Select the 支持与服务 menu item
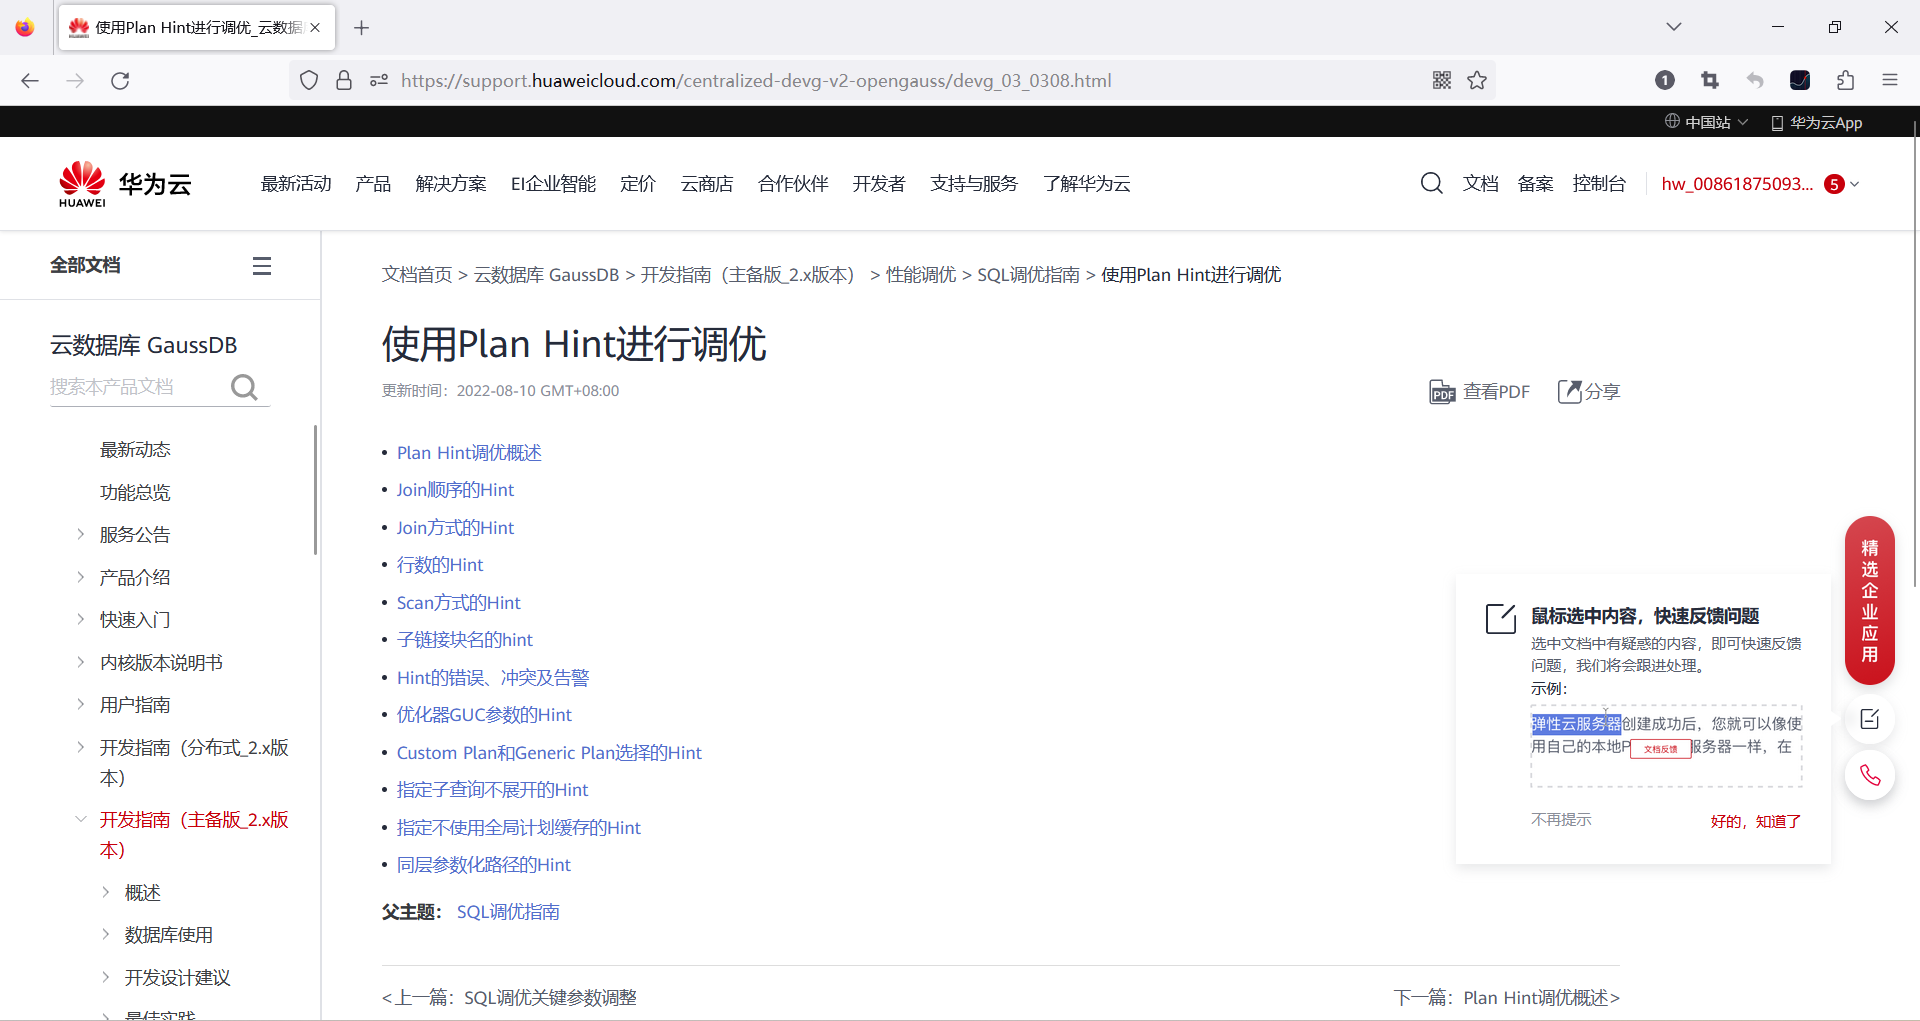Screen dimensions: 1920x1021 [973, 183]
